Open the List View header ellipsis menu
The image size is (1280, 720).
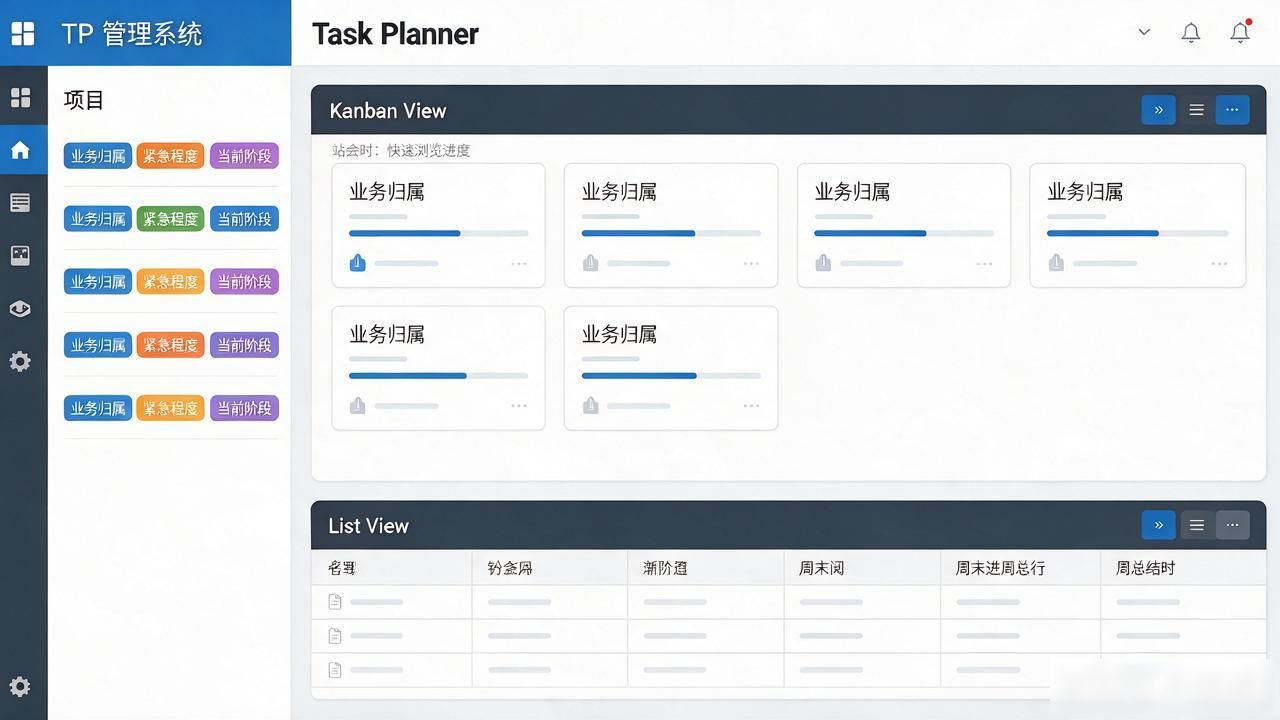[1232, 525]
